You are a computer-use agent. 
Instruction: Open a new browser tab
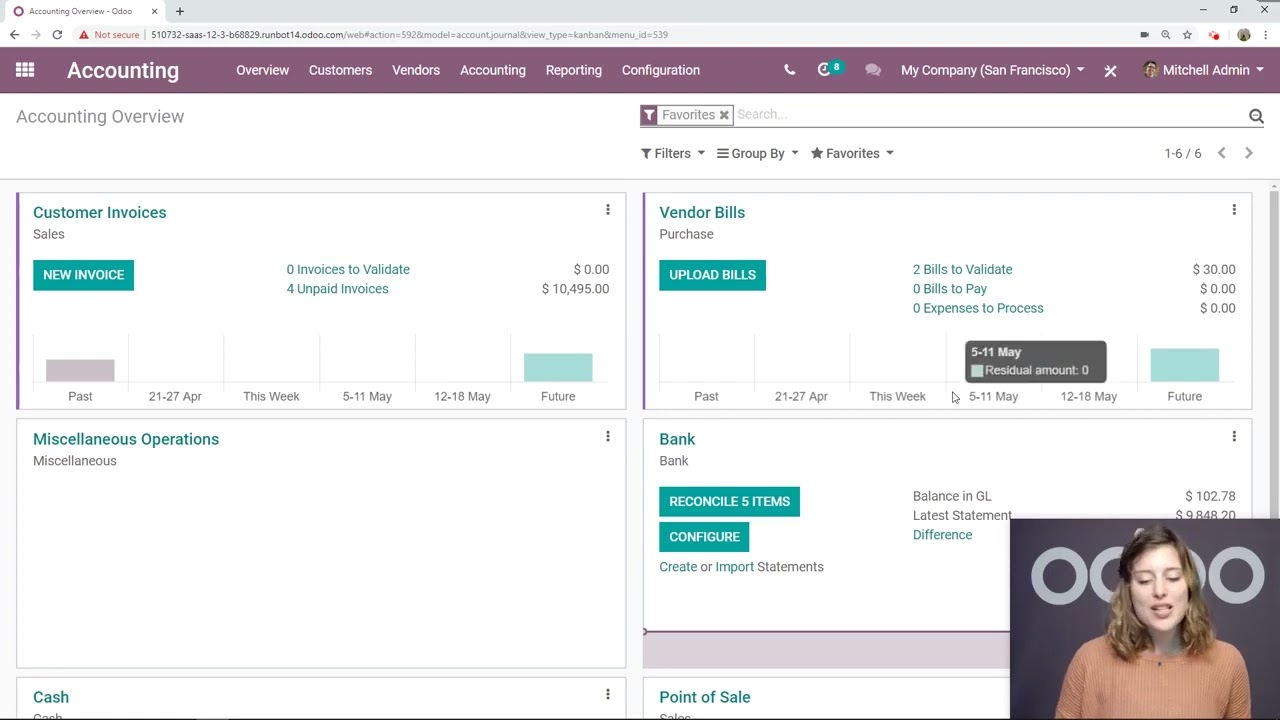(180, 11)
